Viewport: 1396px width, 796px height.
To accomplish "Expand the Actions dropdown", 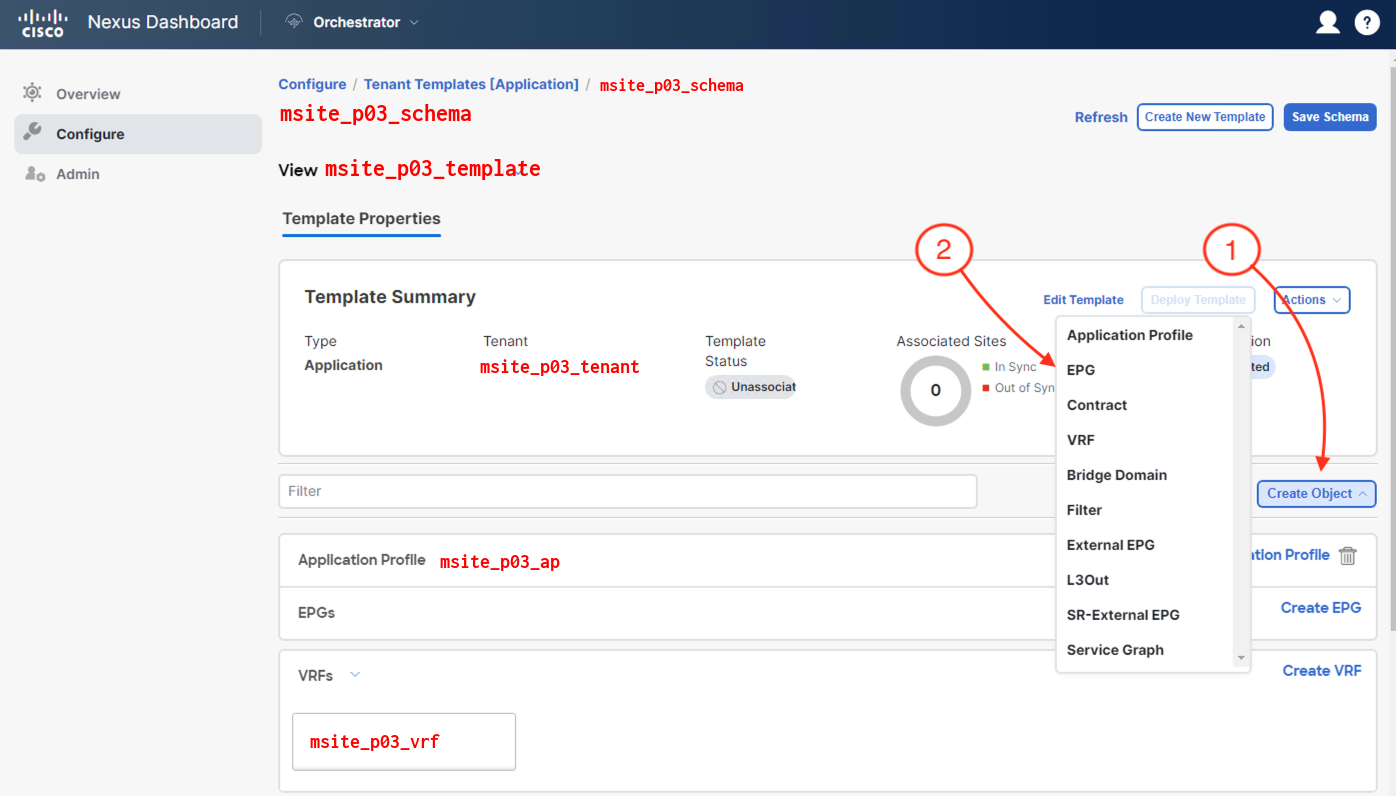I will tap(1311, 300).
